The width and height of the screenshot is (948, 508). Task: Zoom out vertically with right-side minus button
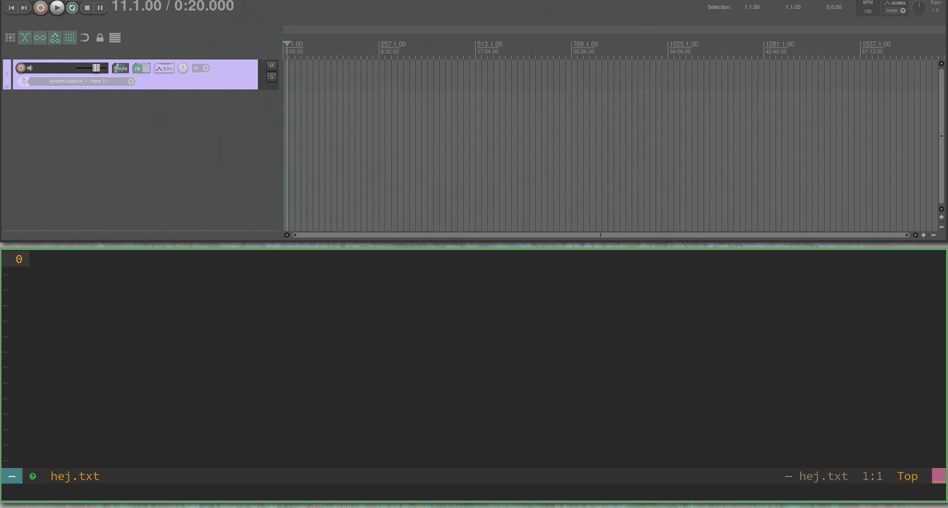tap(941, 227)
